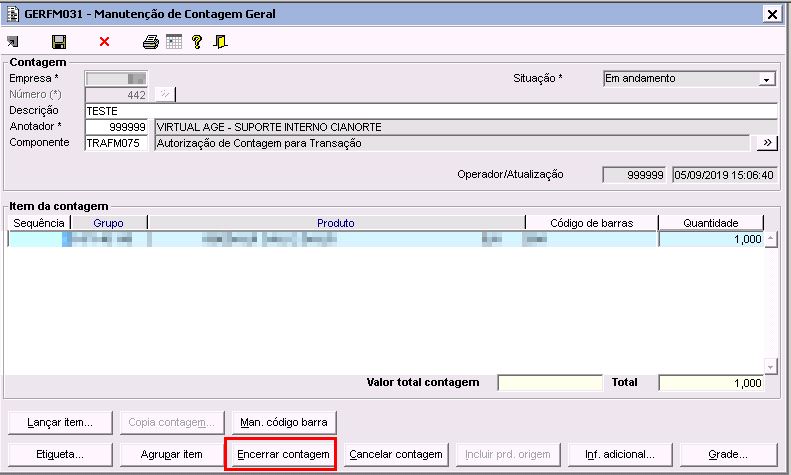This screenshot has width=791, height=475.
Task: Click the Operador field showing 999999
Action: pyautogui.click(x=634, y=175)
